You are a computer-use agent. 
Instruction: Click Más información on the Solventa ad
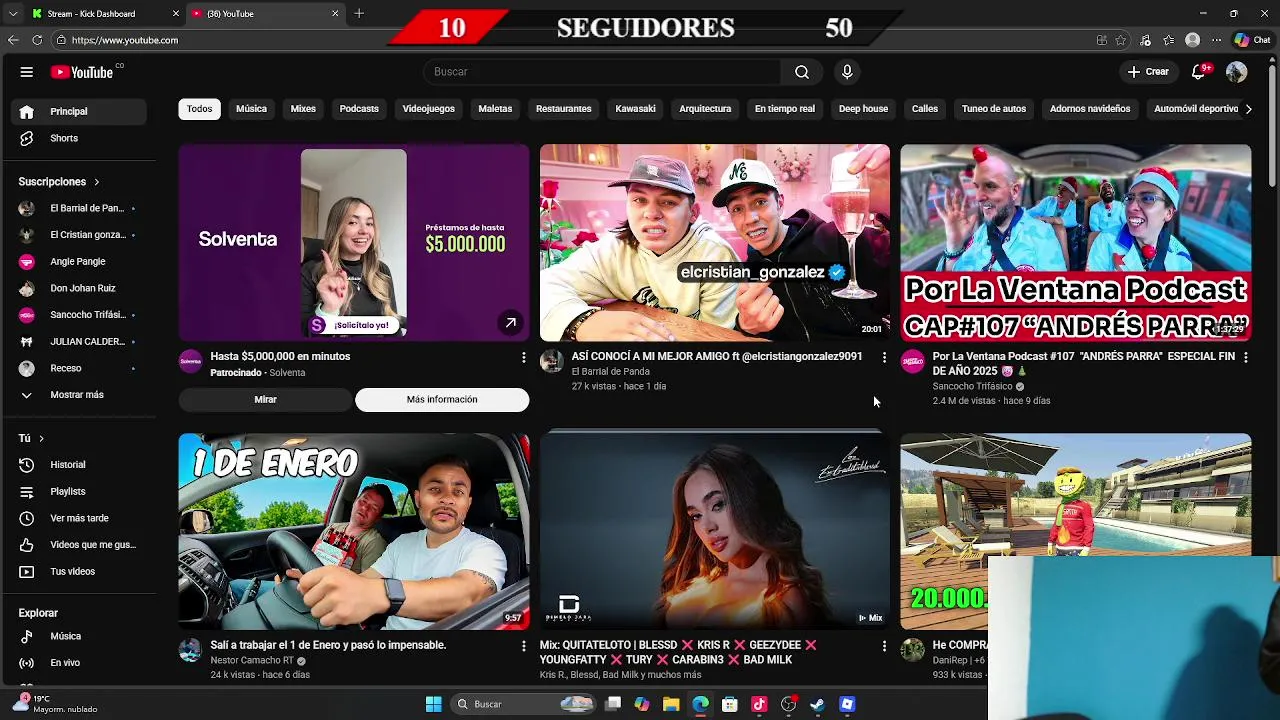(x=442, y=400)
